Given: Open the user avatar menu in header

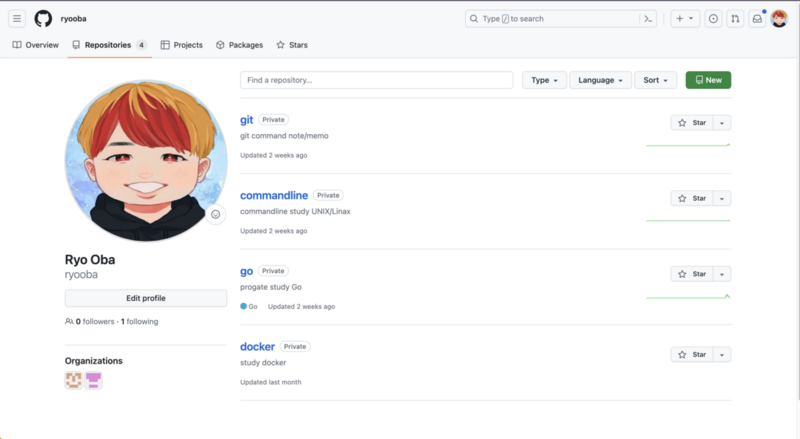Looking at the screenshot, I should [779, 19].
